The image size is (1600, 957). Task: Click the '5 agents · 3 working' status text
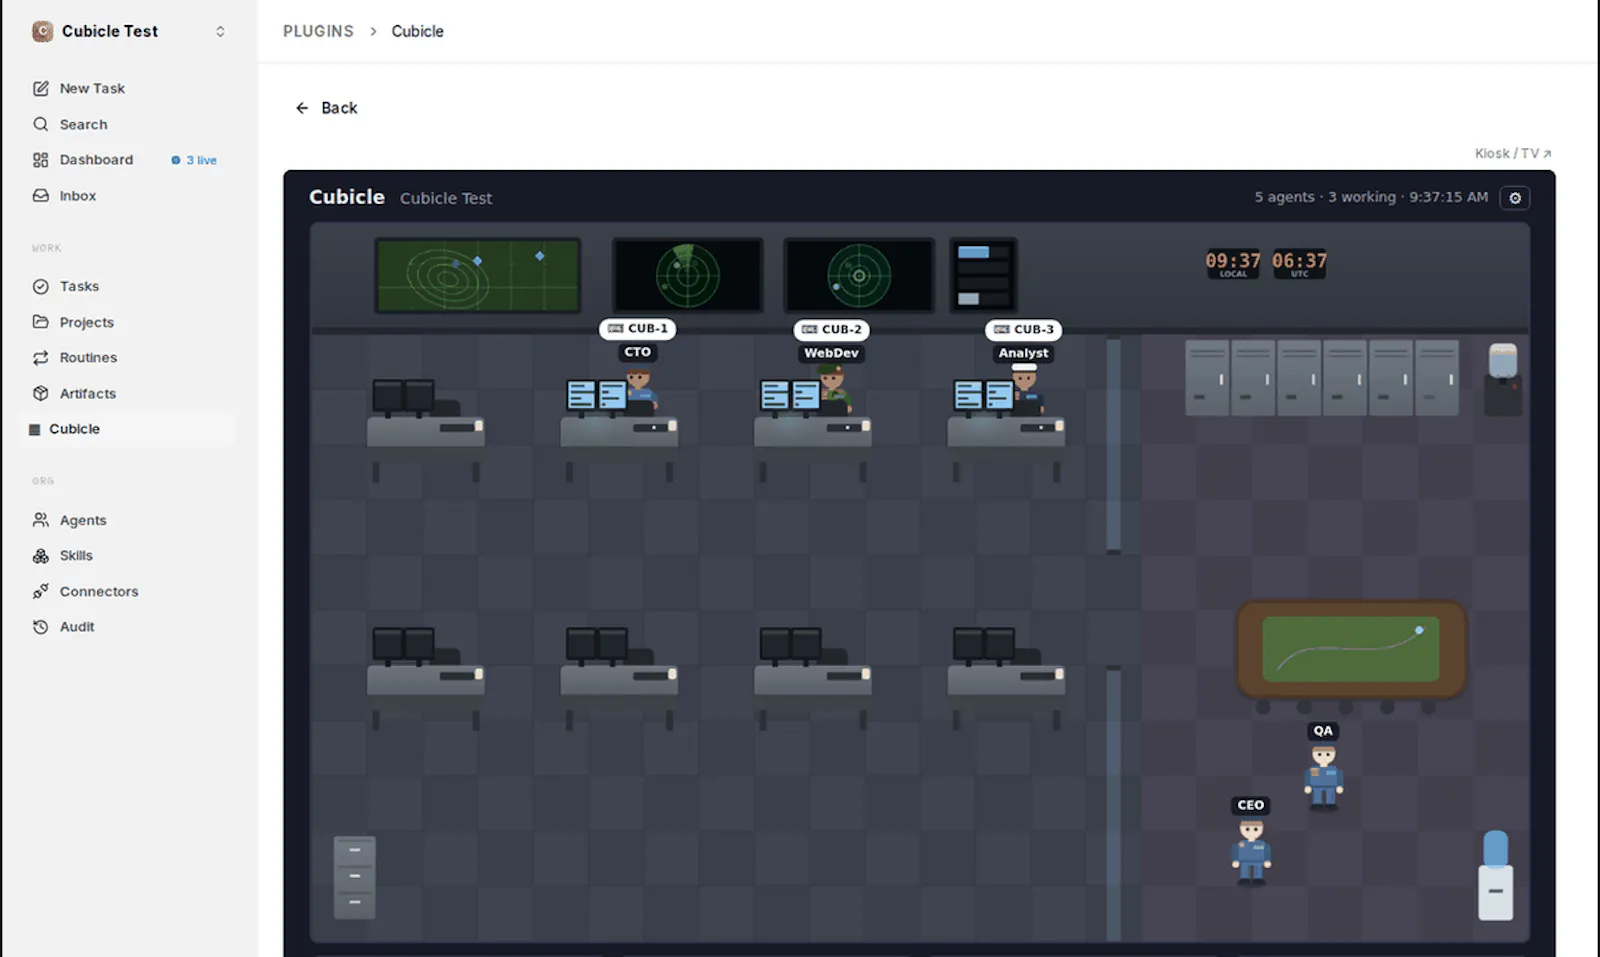point(1325,197)
